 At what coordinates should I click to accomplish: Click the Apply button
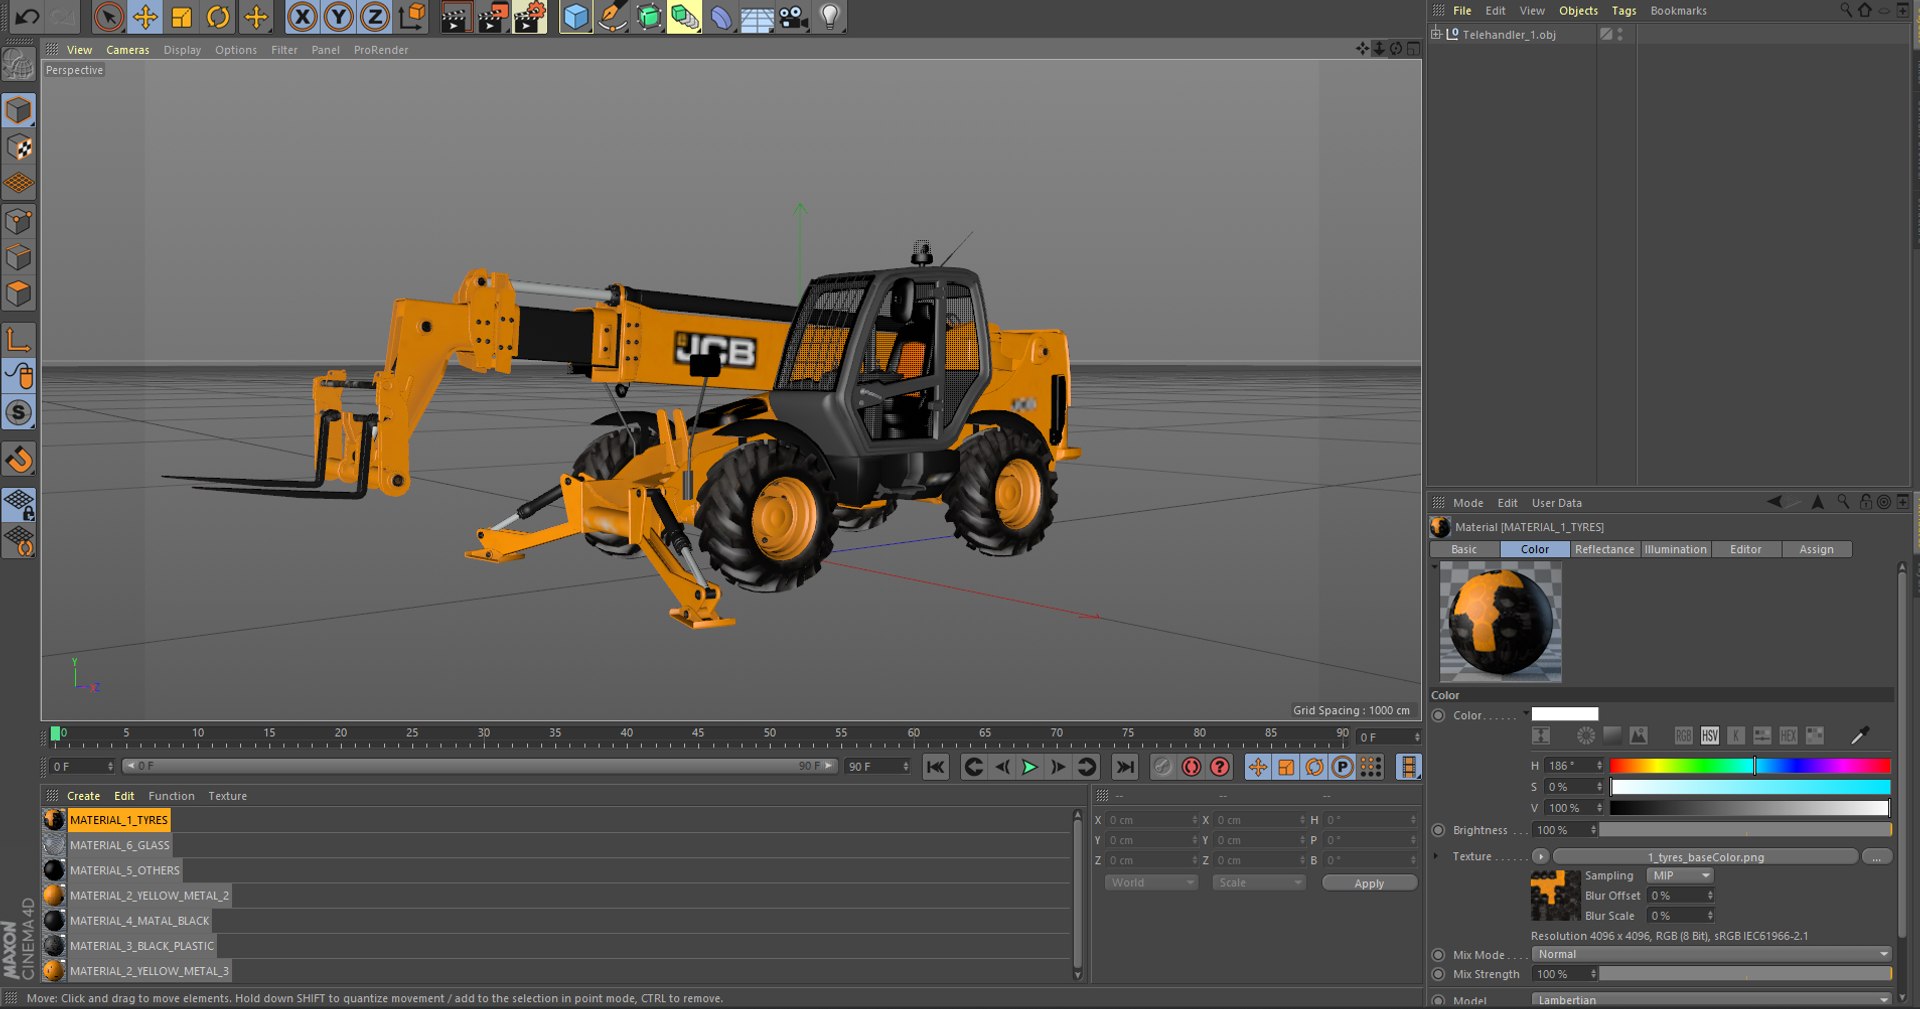tap(1369, 883)
